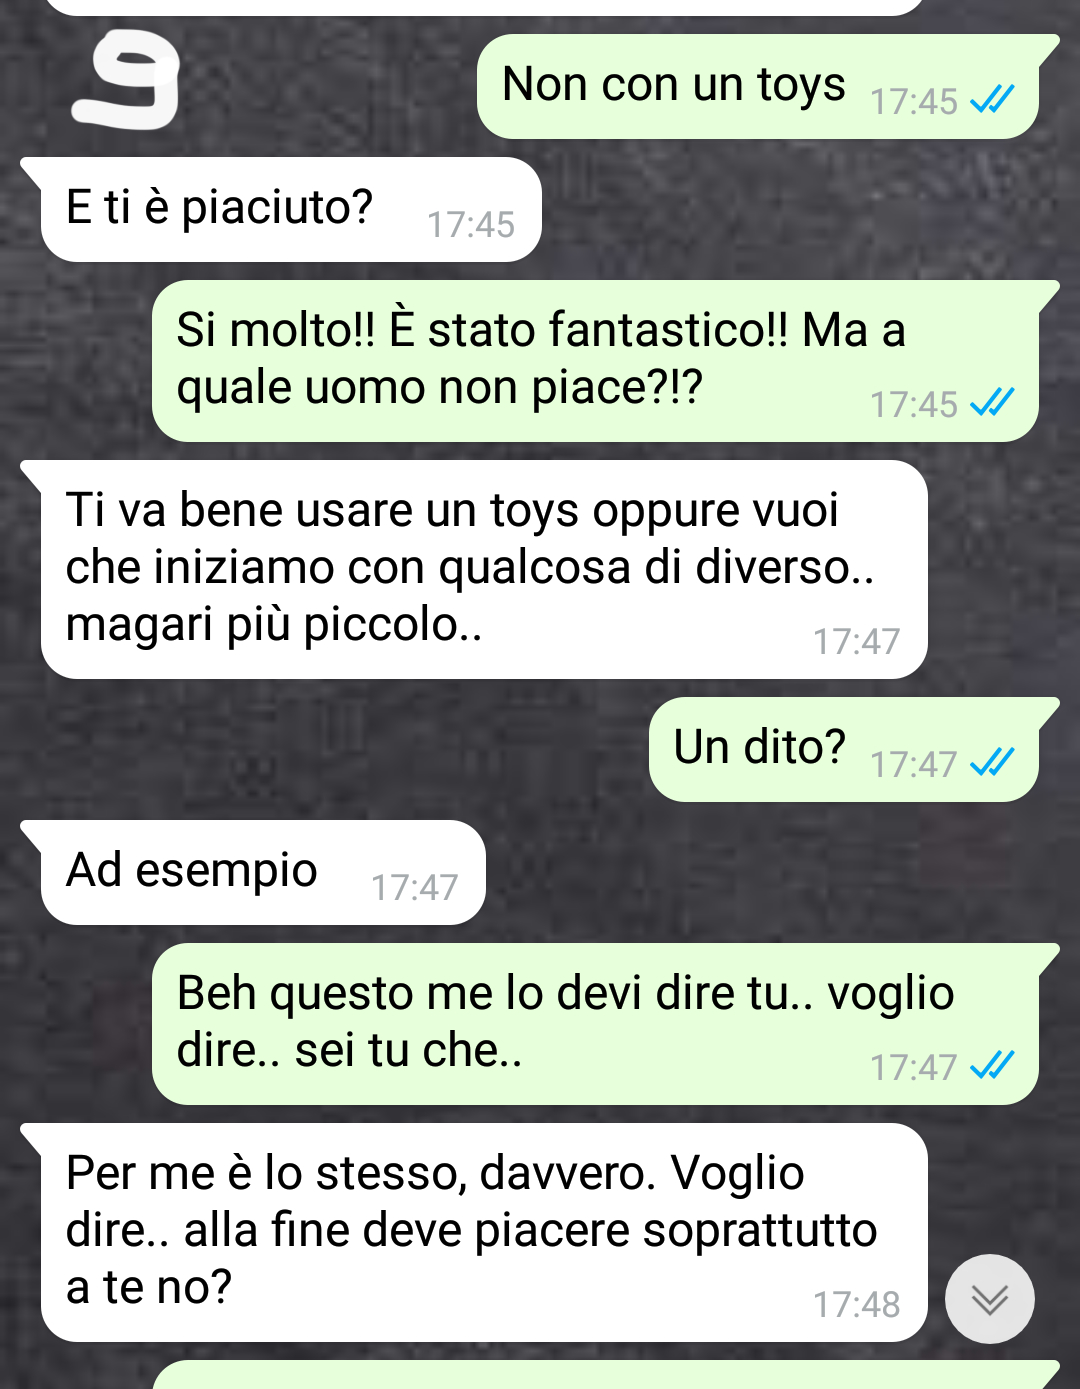Click the partially visible white bubble at top

click(x=485, y=7)
